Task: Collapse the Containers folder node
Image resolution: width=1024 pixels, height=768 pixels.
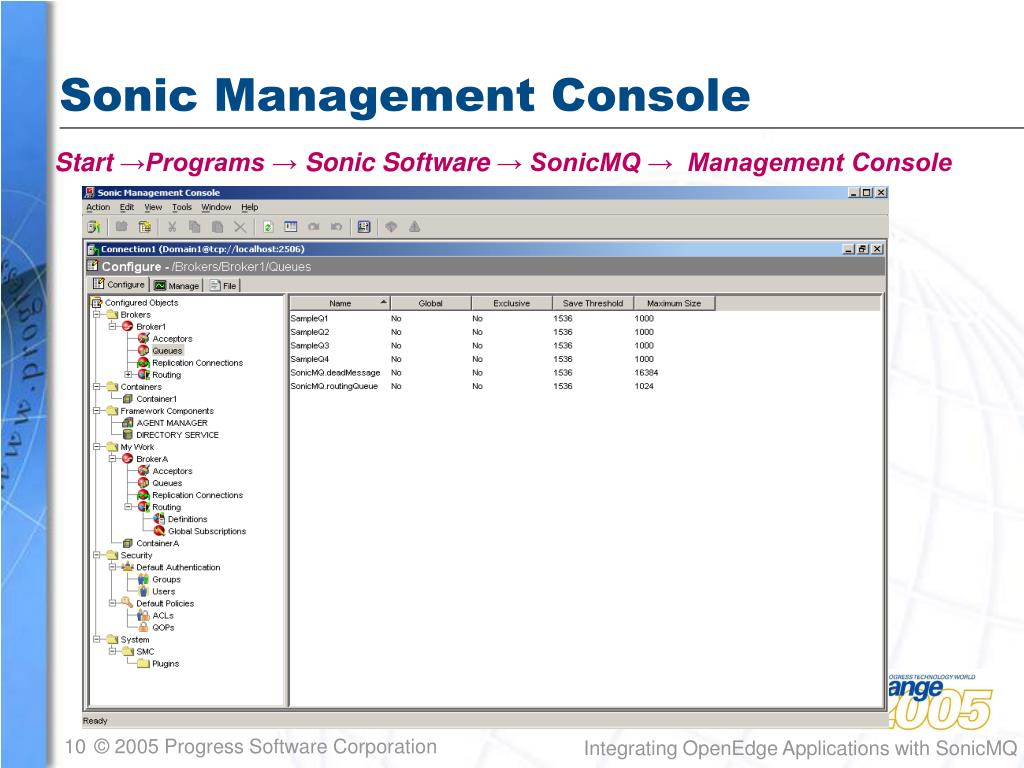Action: pos(97,386)
